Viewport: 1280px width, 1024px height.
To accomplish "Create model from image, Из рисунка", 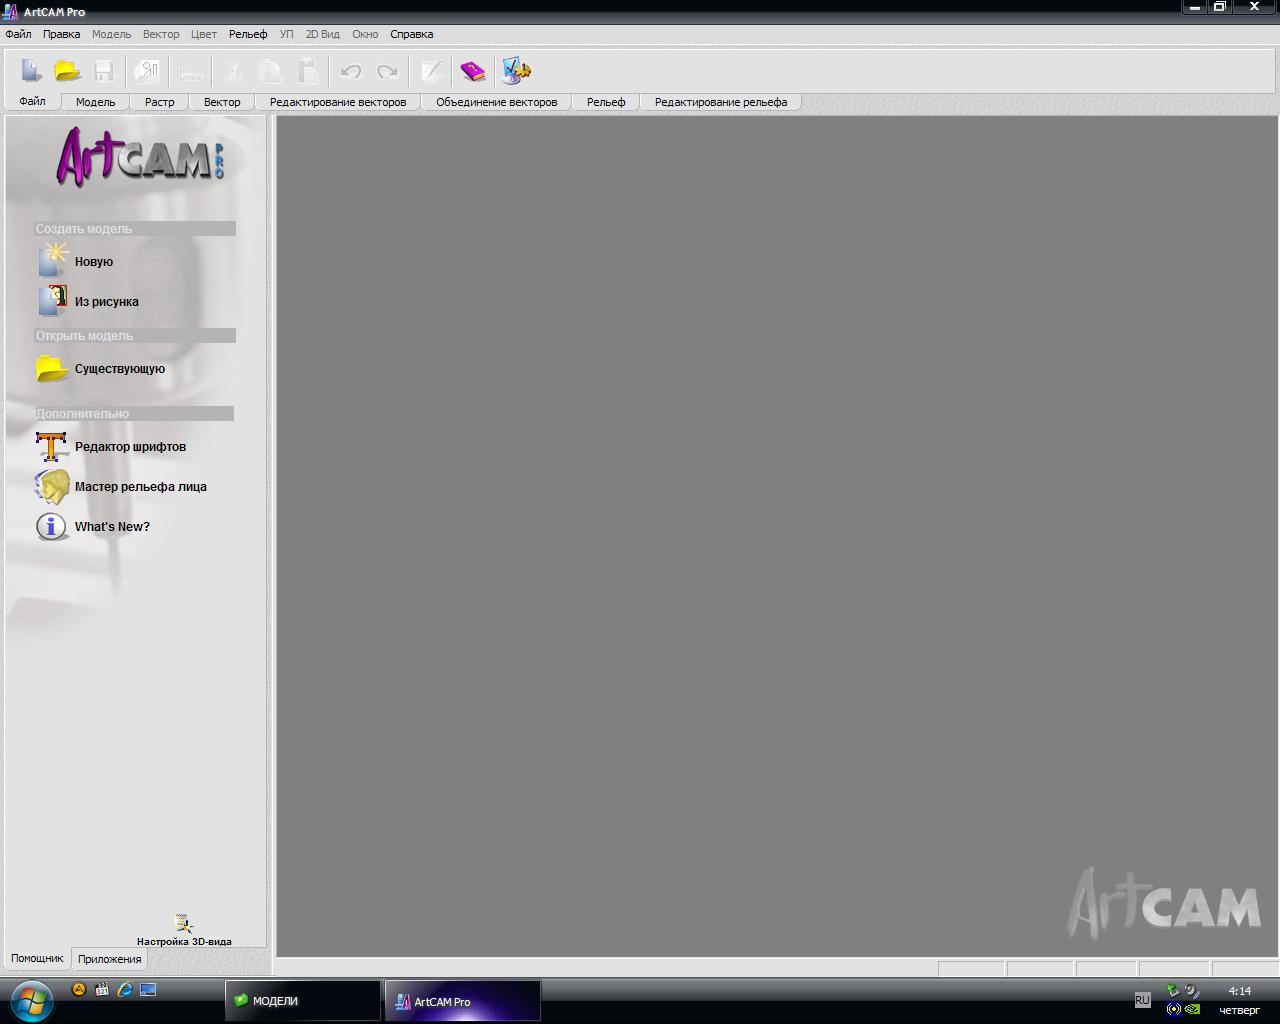I will 53,301.
